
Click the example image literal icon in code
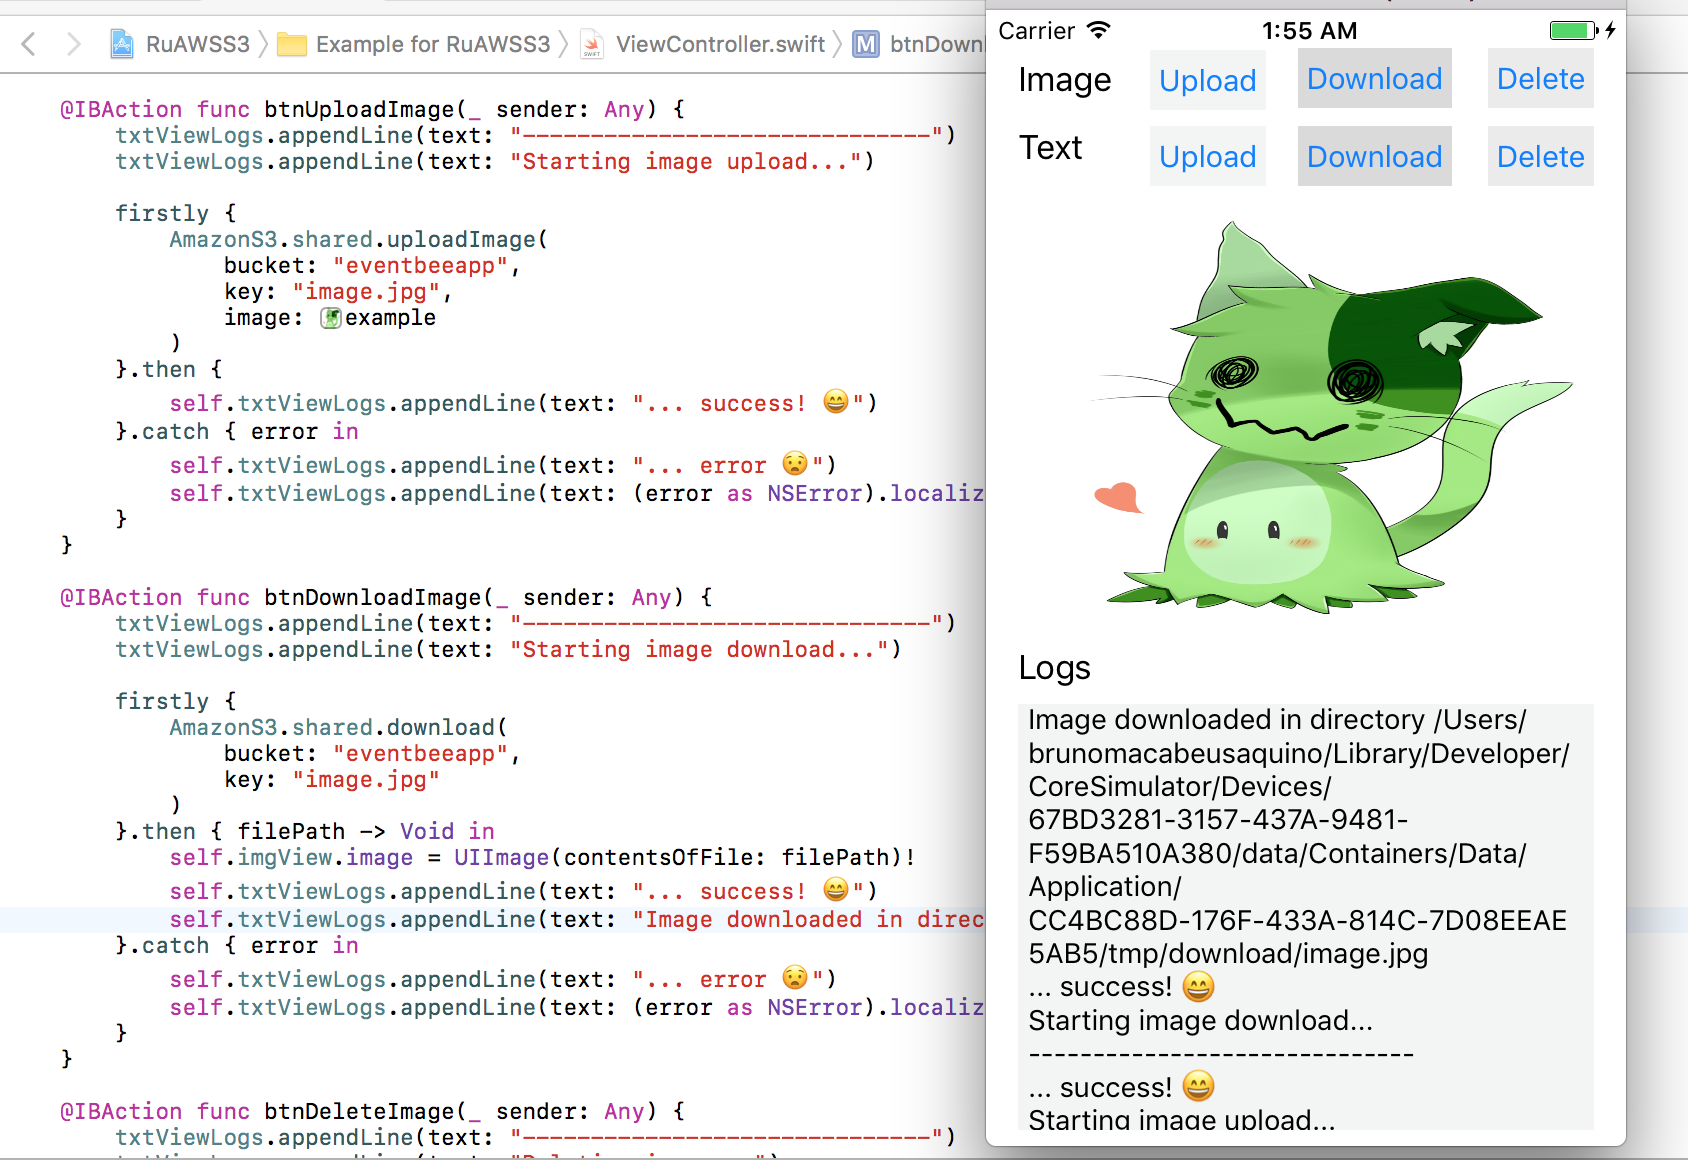(x=330, y=318)
